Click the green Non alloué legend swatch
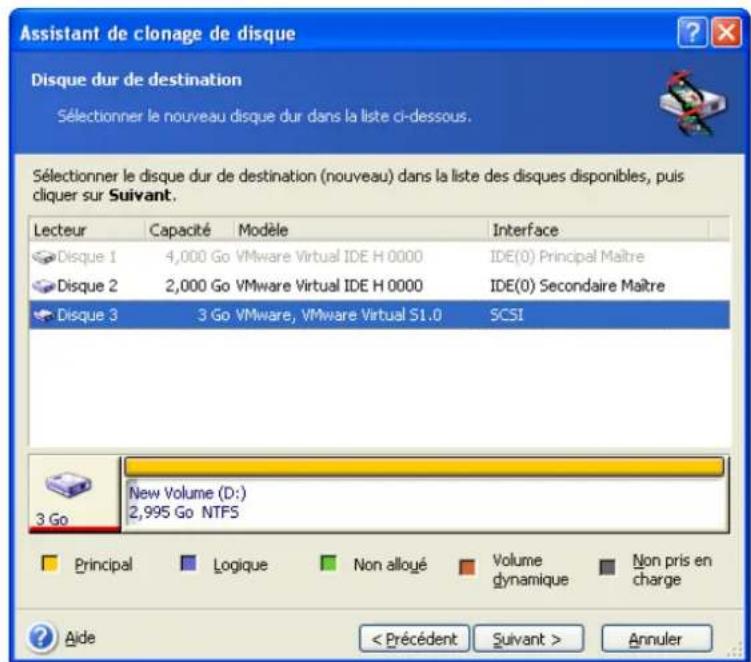Viewport: 751px width, 662px height. coord(328,563)
